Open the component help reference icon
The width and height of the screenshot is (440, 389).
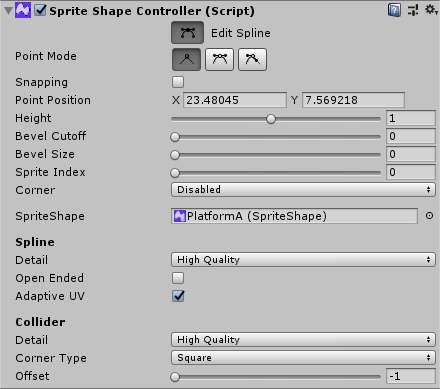[394, 10]
